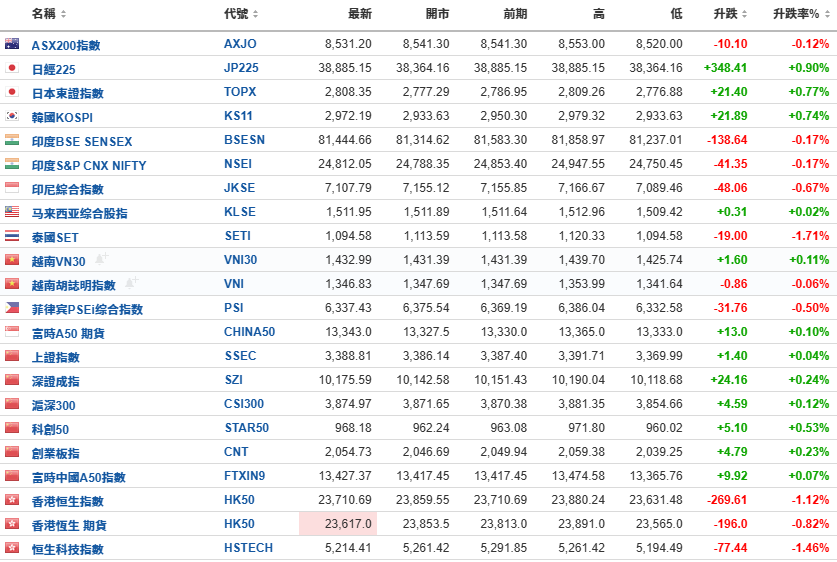The width and height of the screenshot is (837, 562).
Task: Click the CHINA50 ticker symbol
Action: pos(249,332)
